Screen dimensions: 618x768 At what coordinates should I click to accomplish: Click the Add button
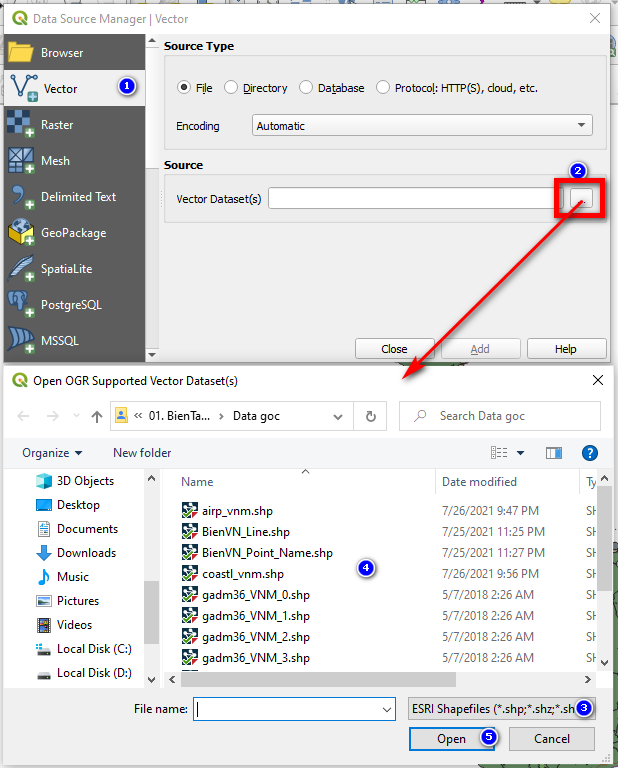tap(480, 349)
